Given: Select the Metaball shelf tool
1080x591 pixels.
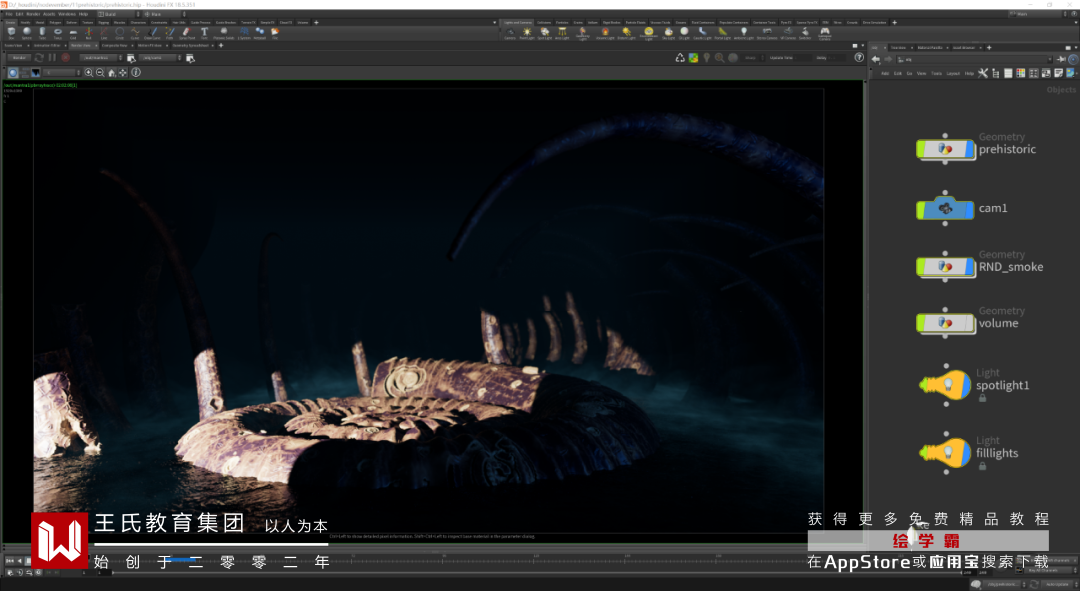Looking at the screenshot, I should 260,32.
